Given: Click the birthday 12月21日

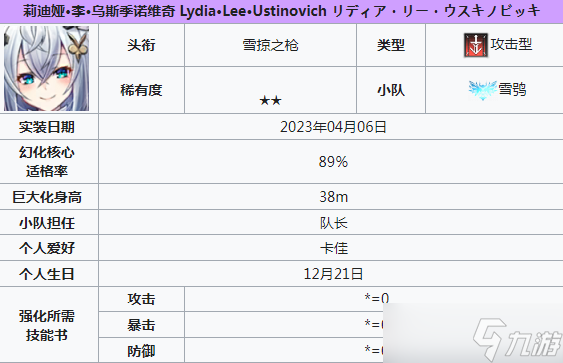Looking at the screenshot, I should point(333,274).
